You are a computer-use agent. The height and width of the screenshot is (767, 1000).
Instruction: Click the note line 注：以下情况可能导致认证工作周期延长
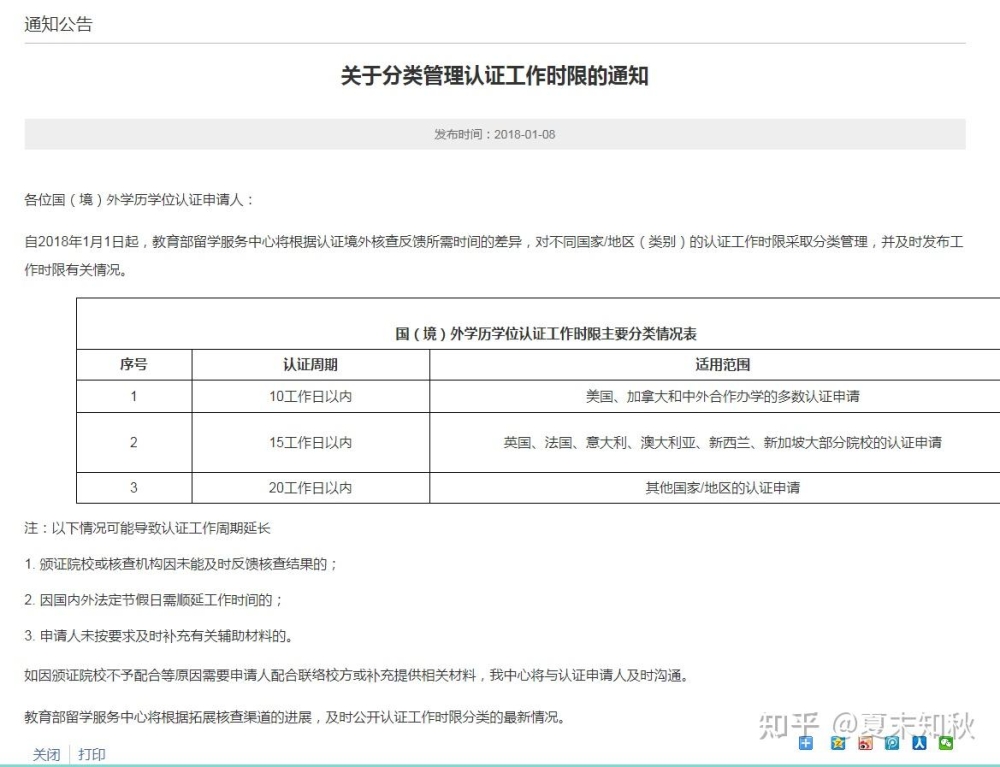pyautogui.click(x=147, y=528)
